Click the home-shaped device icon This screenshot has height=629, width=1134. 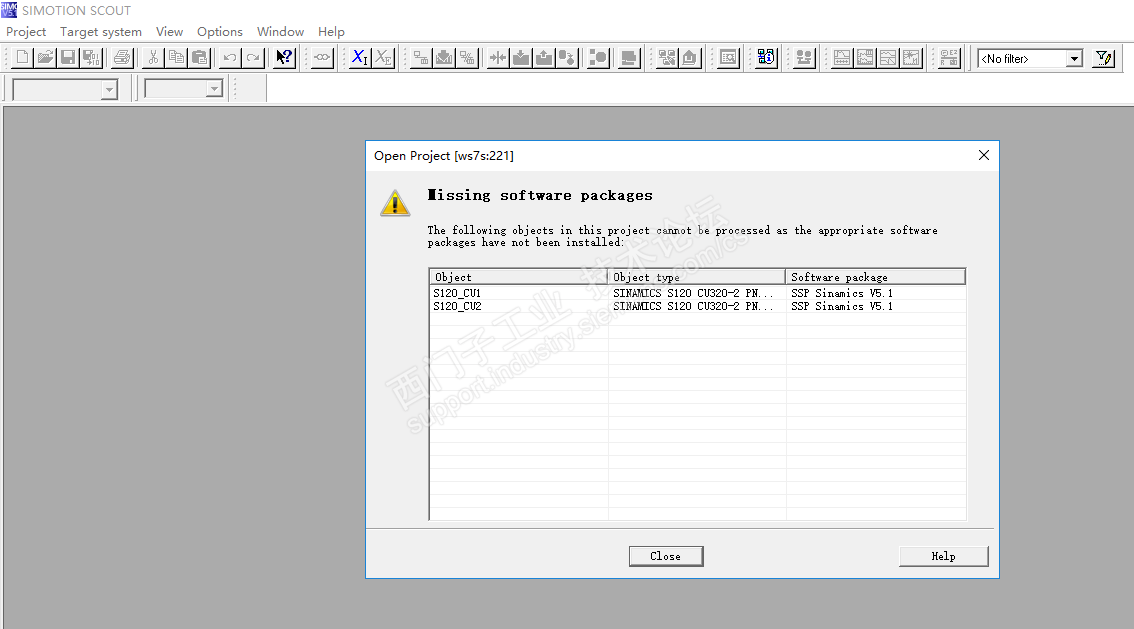click(690, 58)
